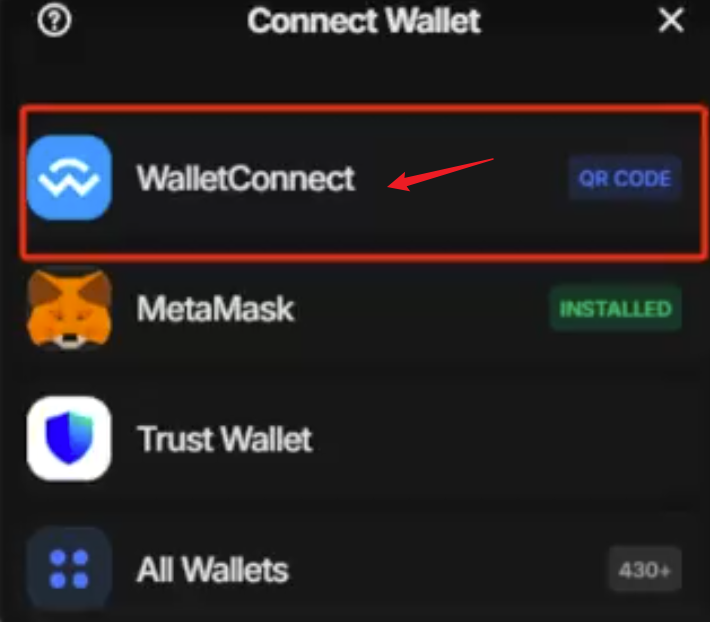
Task: Choose the MetaMask wallet name
Action: 216,309
